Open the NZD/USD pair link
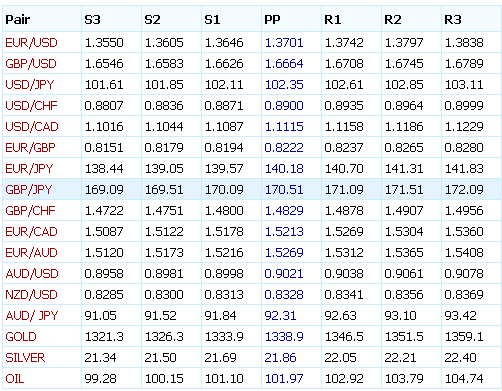 pyautogui.click(x=31, y=295)
